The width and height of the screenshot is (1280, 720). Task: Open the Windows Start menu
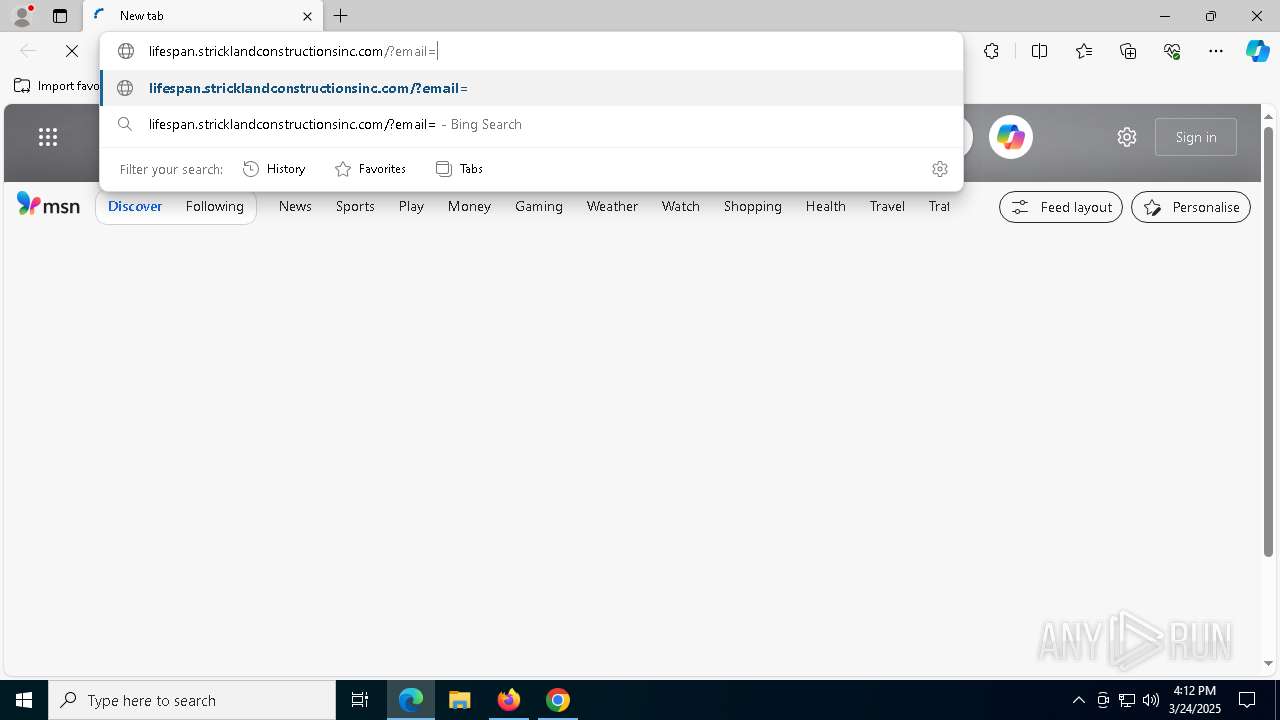point(24,700)
